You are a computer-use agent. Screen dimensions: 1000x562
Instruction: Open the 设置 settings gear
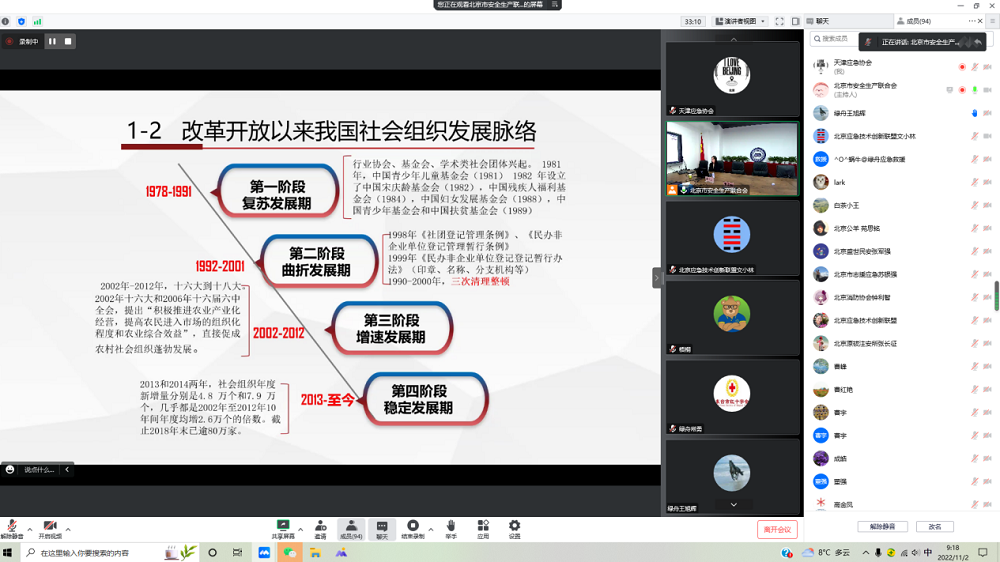click(x=514, y=526)
